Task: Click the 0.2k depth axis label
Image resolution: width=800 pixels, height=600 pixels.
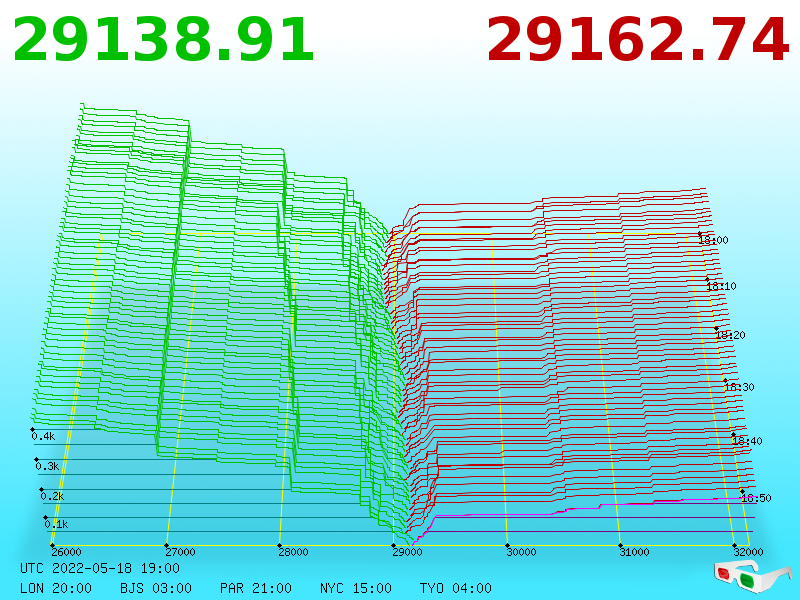Action: [x=52, y=496]
